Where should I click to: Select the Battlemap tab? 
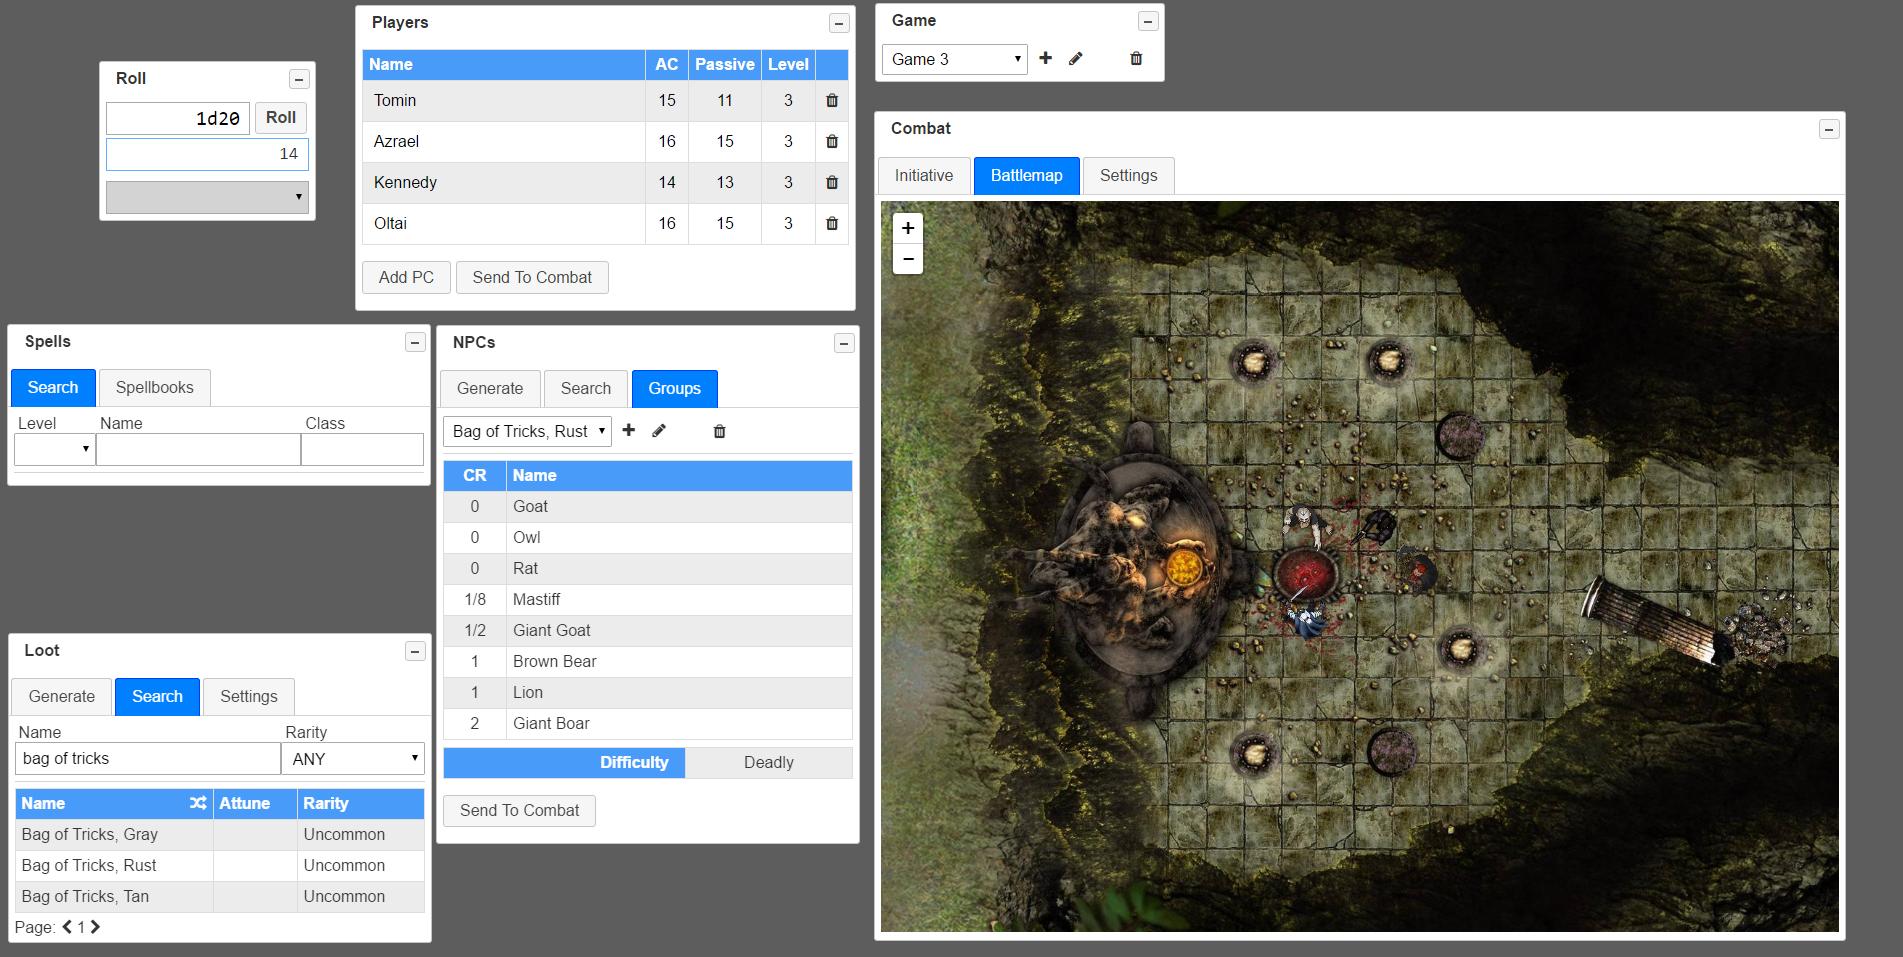(x=1026, y=176)
